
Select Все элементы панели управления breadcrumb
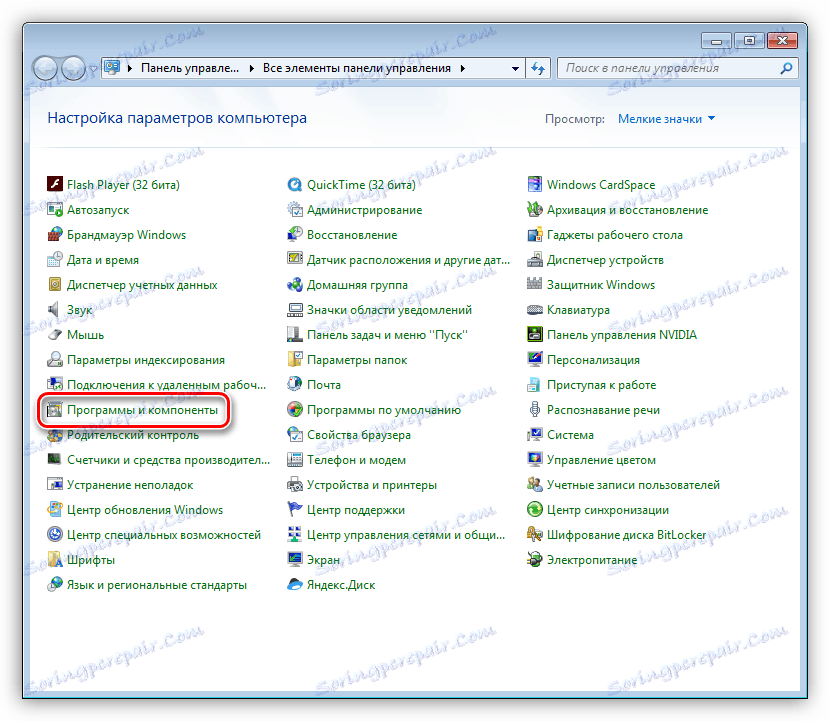tap(357, 68)
